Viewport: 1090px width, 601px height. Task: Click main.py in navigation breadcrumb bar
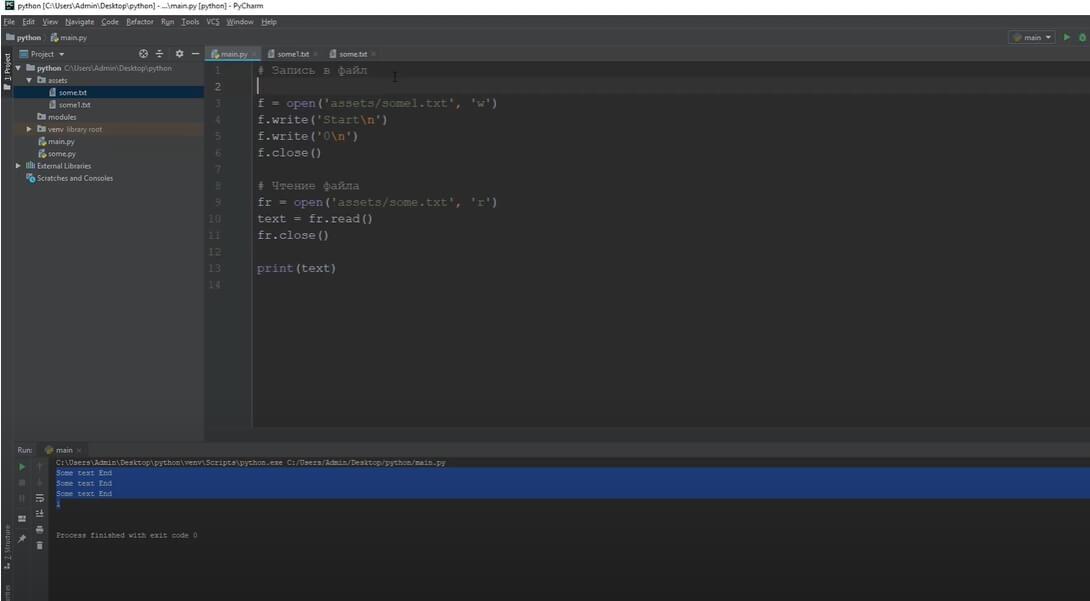coord(69,38)
